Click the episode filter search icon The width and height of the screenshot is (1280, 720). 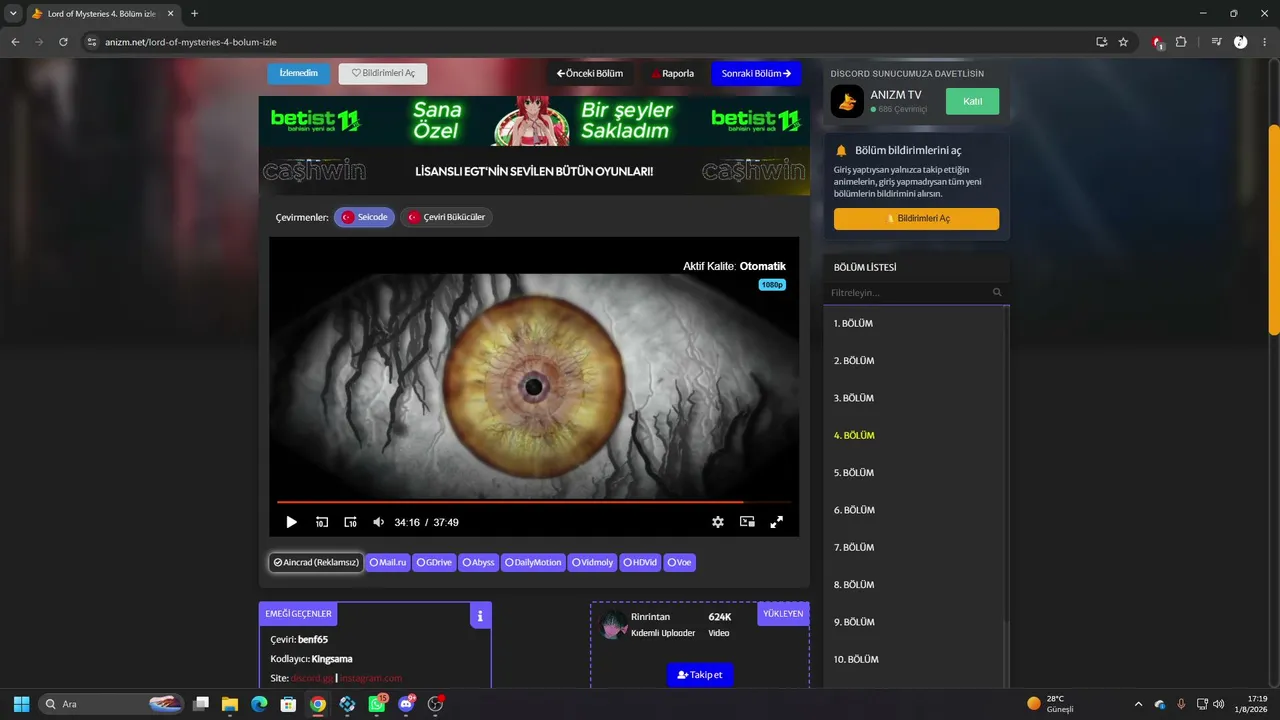[x=997, y=293]
